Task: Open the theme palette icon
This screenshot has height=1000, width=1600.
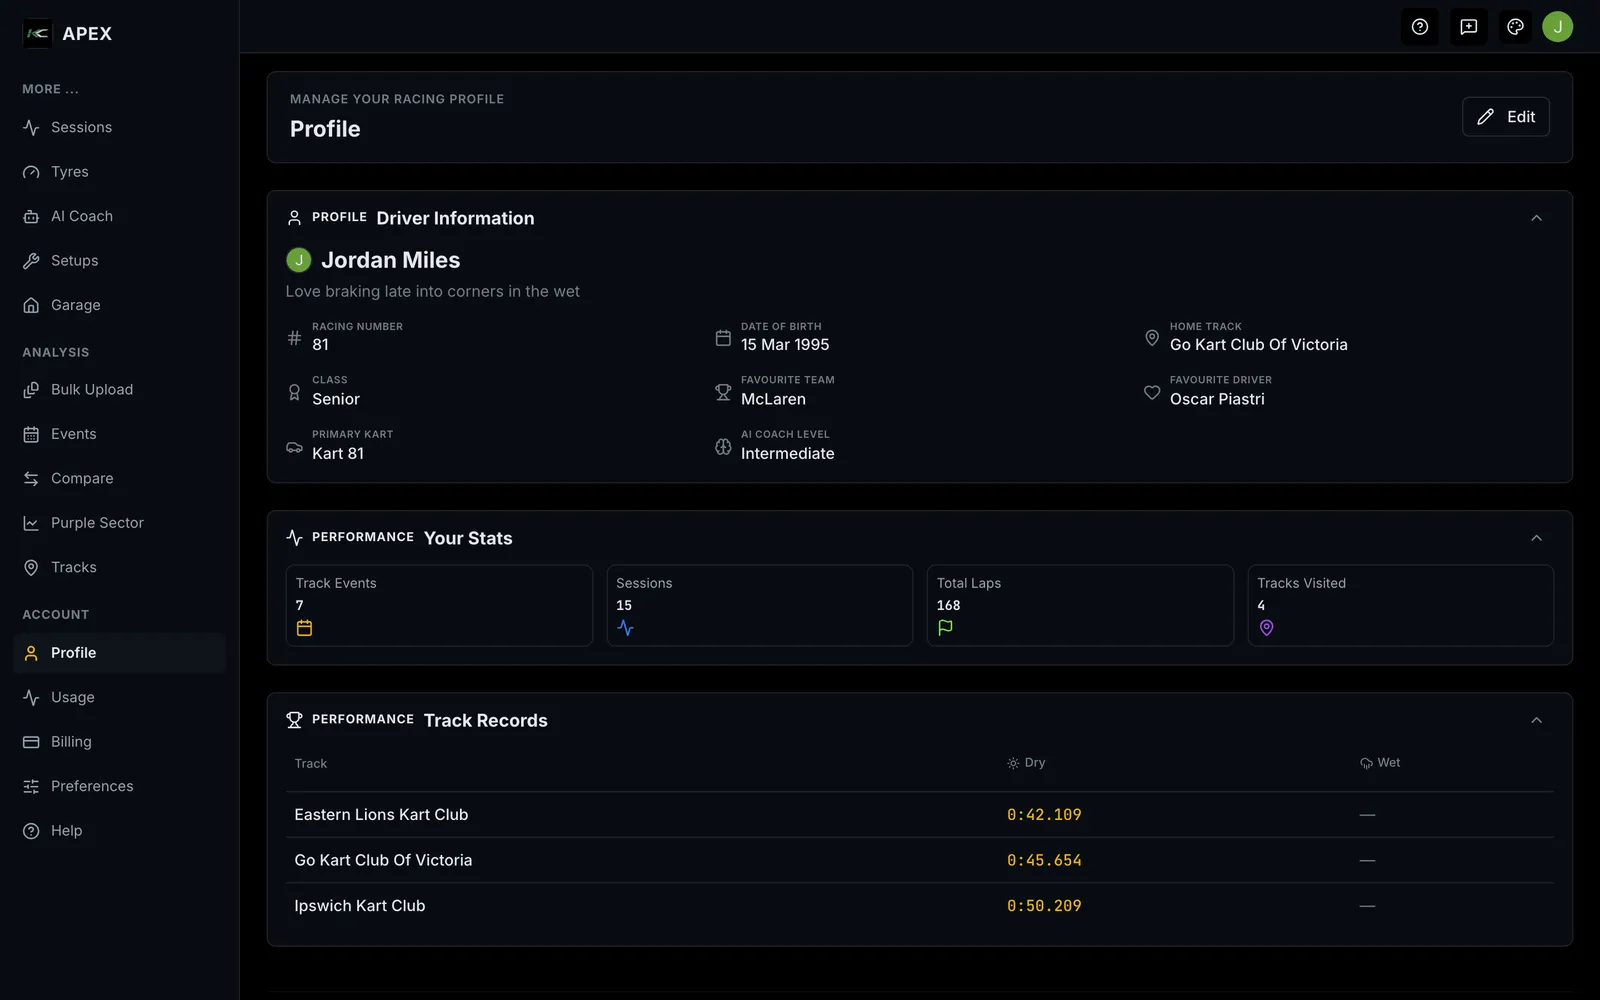Action: coord(1515,27)
